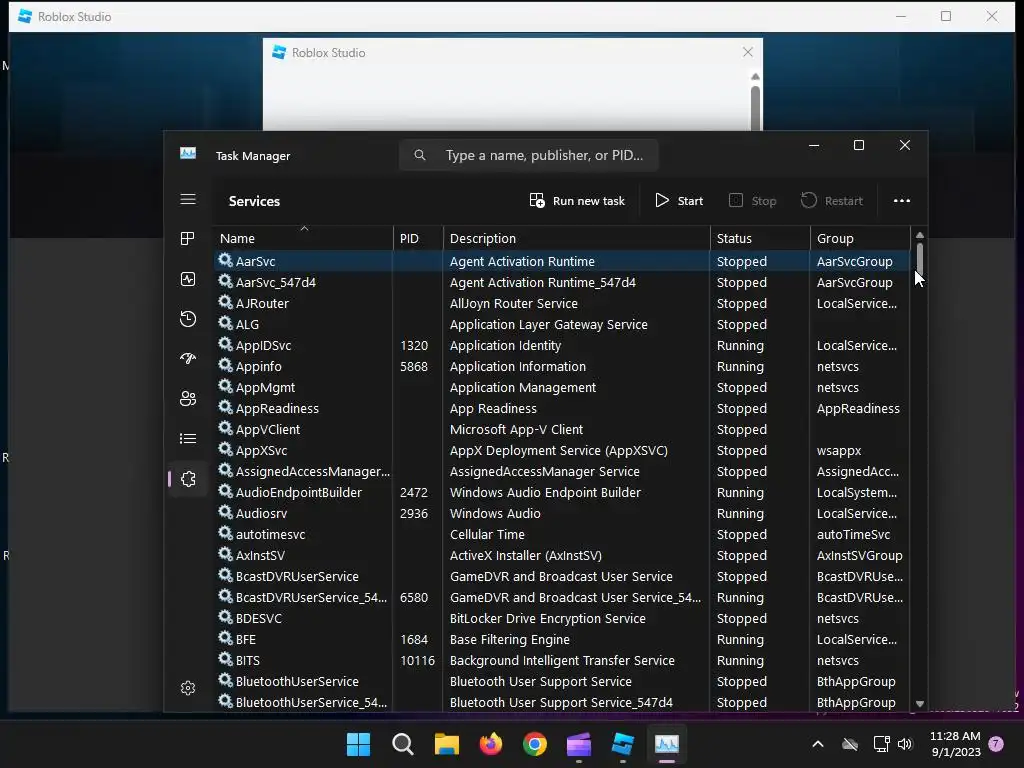1024x768 pixels.
Task: Click PID 10116 cell
Action: (417, 660)
